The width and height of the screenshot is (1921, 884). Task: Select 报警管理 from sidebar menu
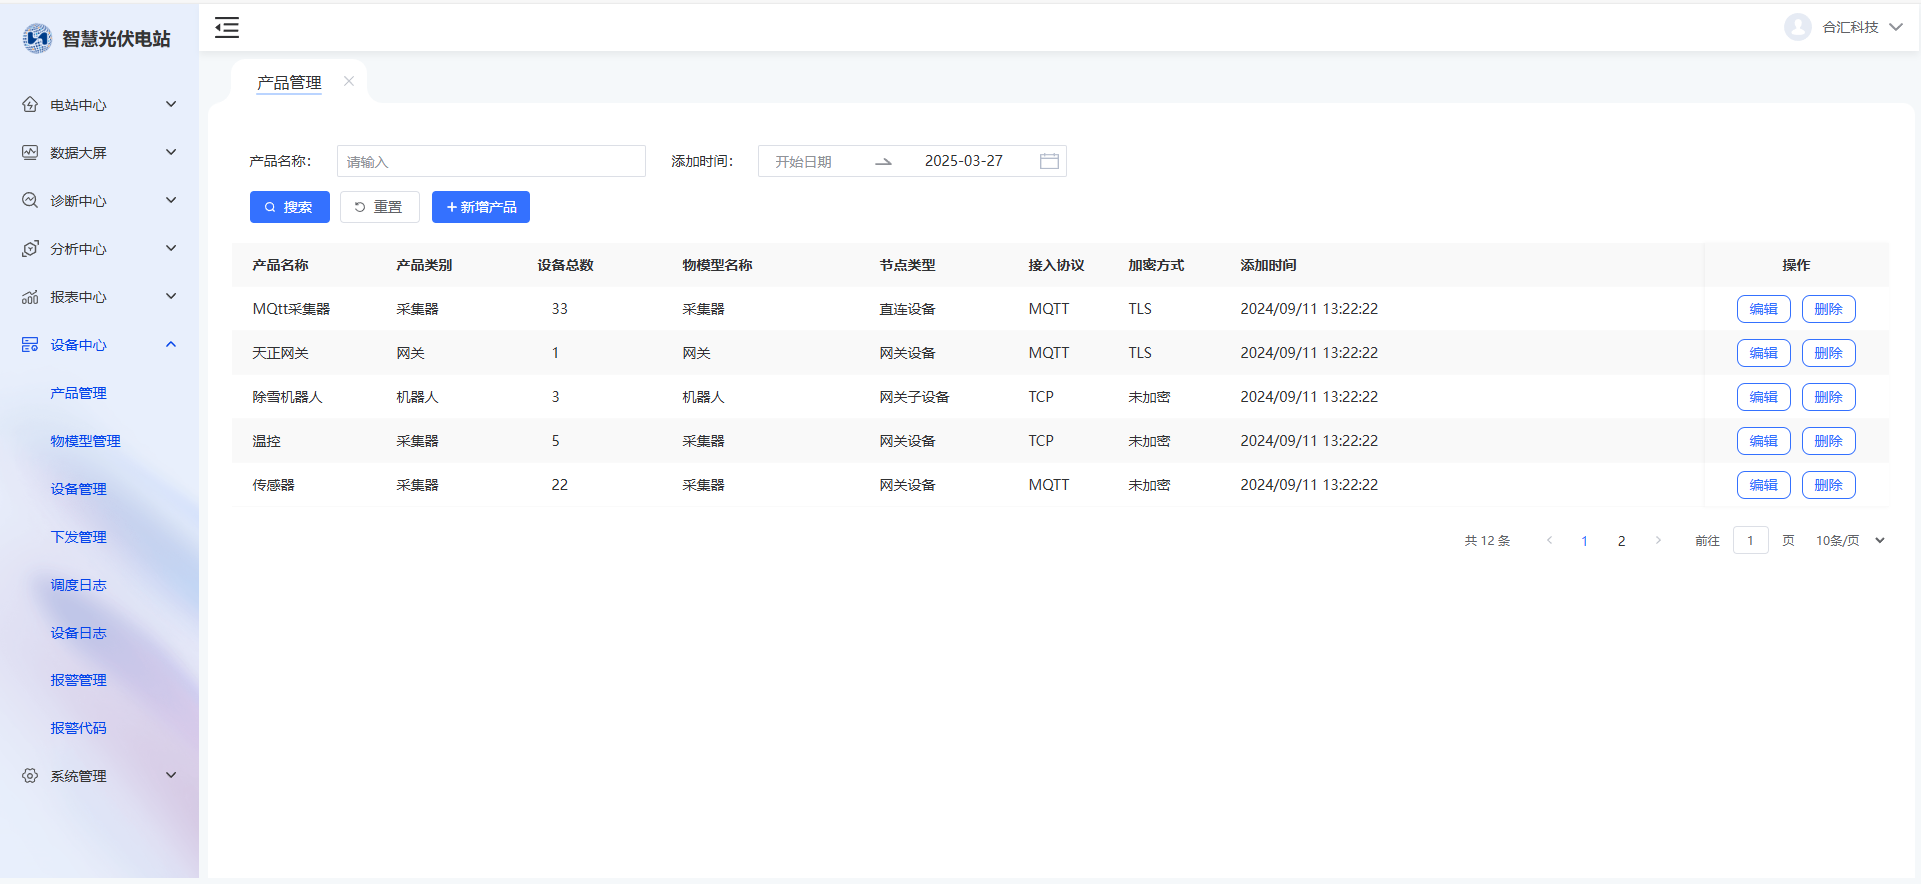pos(78,680)
